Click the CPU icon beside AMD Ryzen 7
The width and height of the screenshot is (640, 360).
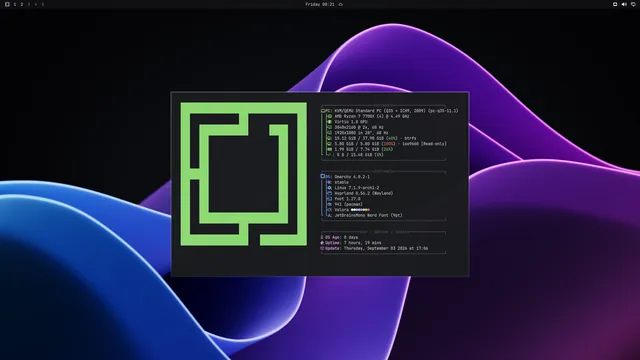click(330, 116)
